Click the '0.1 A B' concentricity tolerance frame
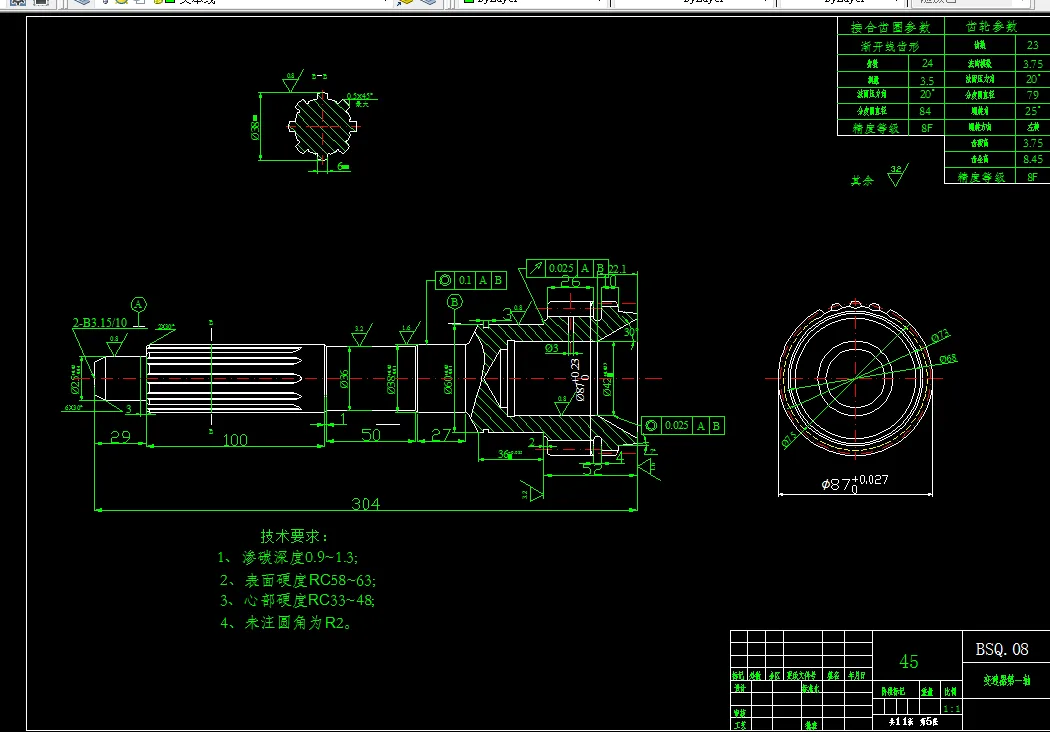Viewport: 1050px width, 732px height. [x=471, y=281]
